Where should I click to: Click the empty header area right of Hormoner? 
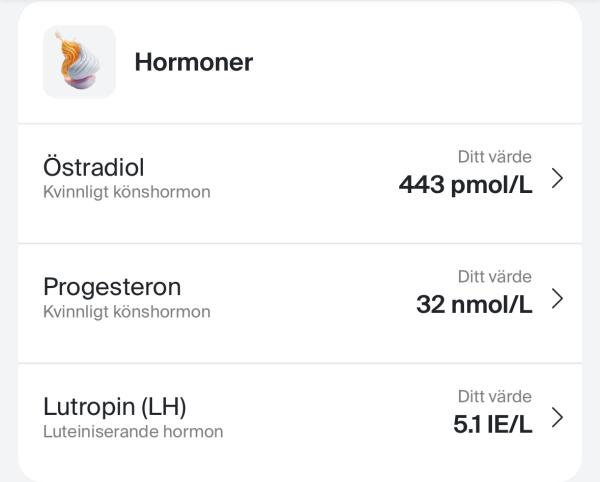tap(420, 62)
